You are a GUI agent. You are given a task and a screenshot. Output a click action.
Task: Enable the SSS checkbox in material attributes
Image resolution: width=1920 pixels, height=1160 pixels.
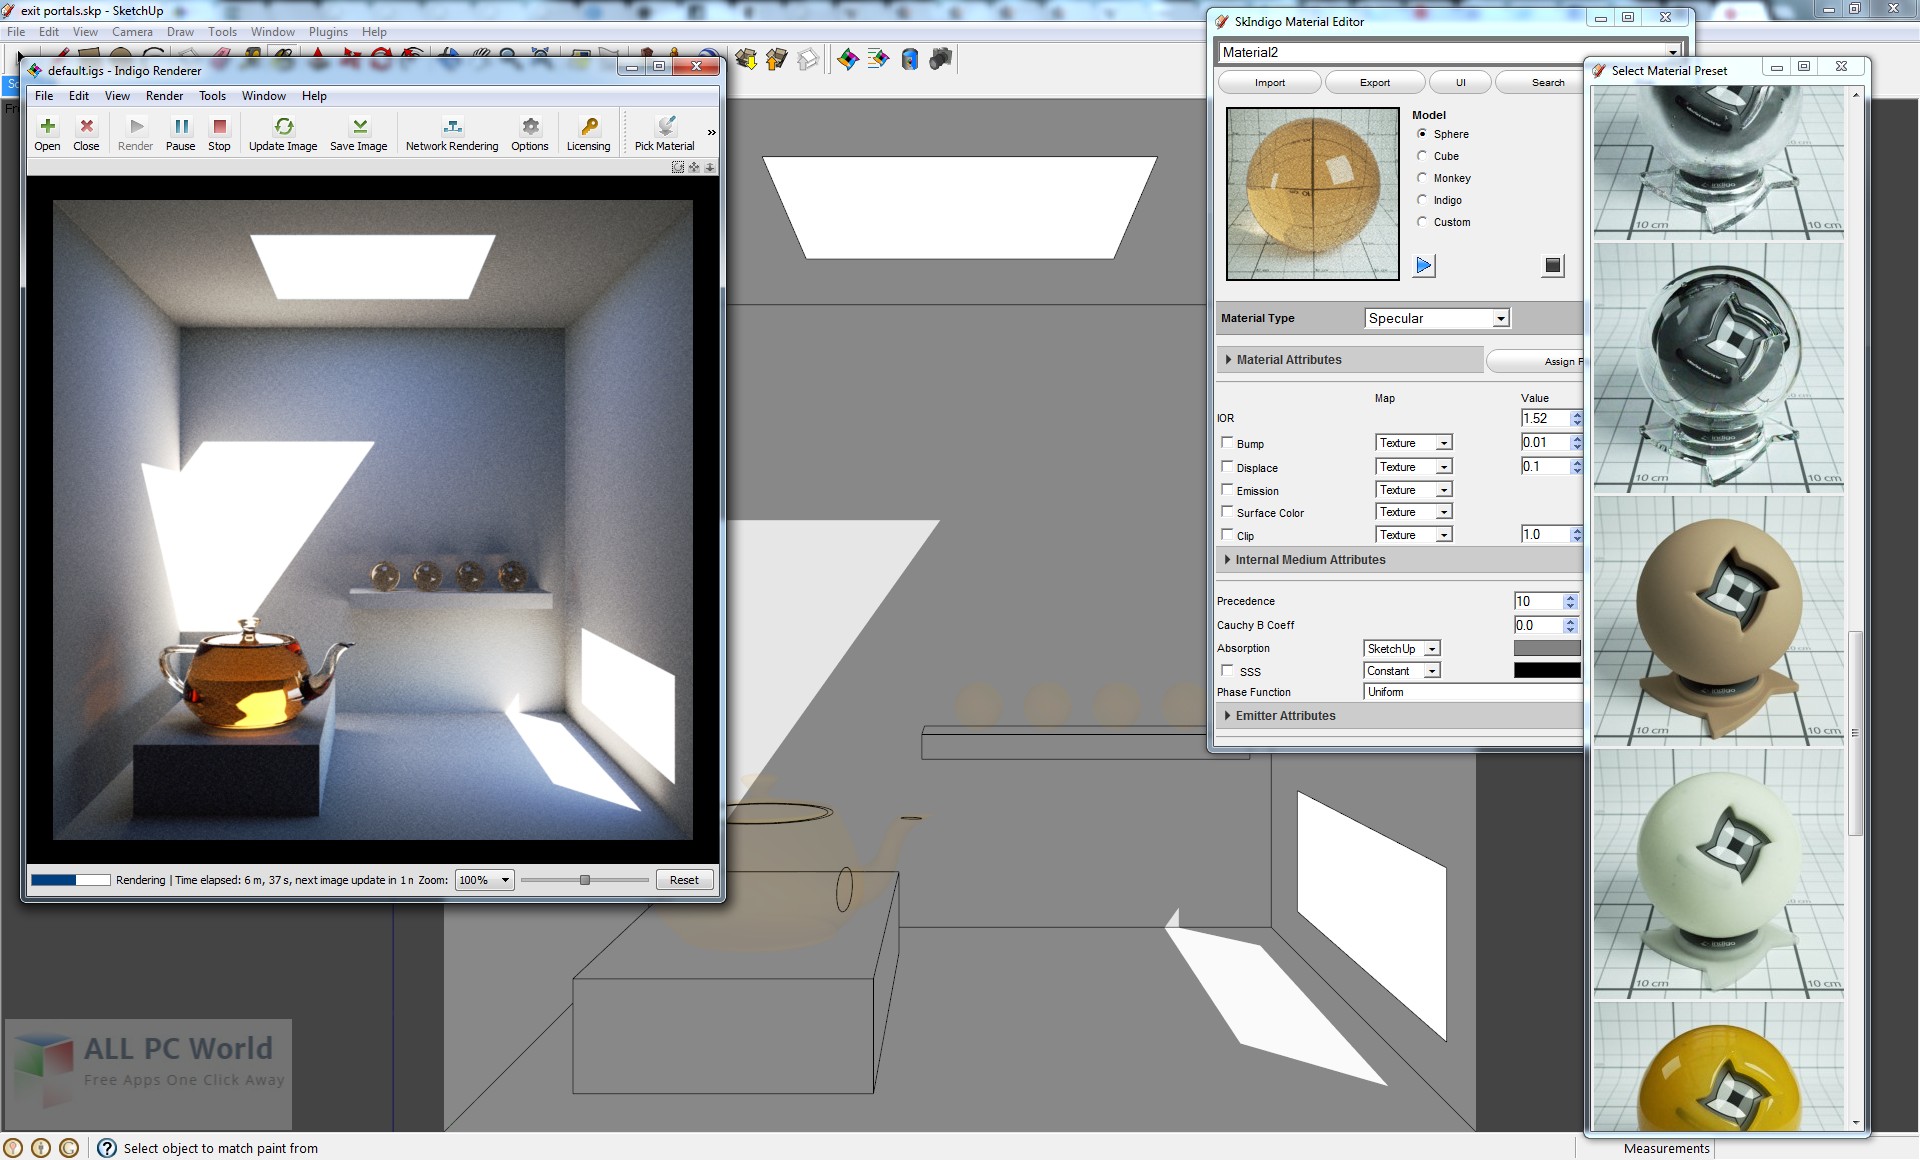pyautogui.click(x=1226, y=670)
